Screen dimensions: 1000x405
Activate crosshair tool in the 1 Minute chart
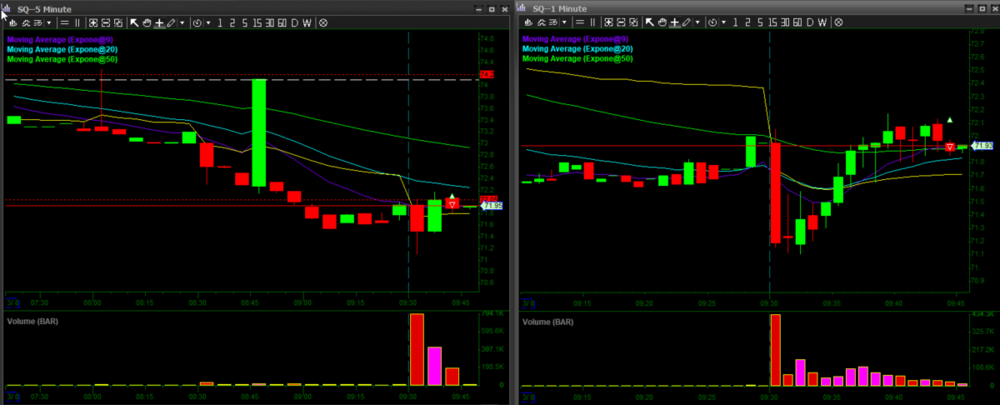click(x=674, y=21)
